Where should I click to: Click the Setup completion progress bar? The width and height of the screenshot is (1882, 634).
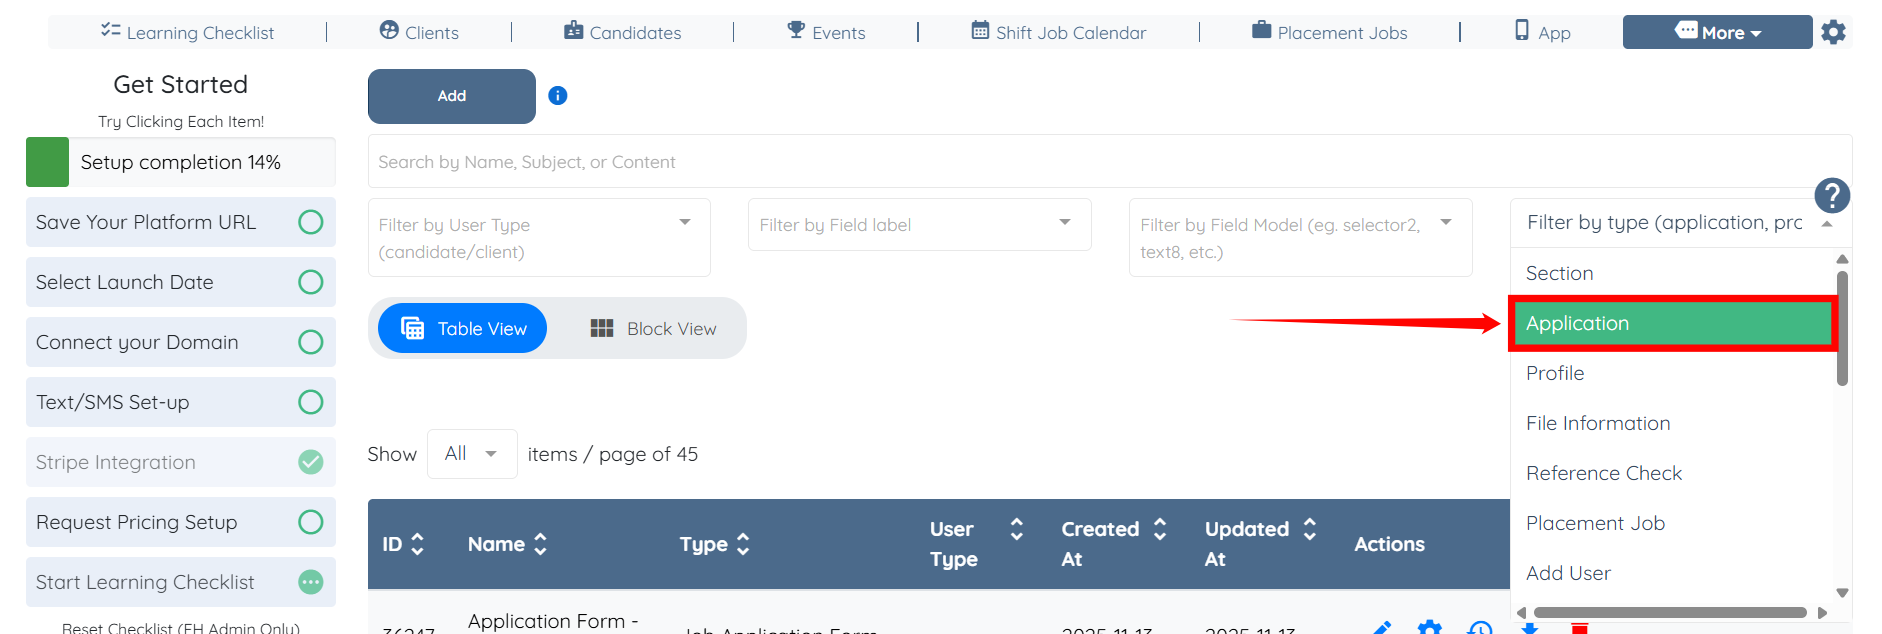click(x=180, y=162)
